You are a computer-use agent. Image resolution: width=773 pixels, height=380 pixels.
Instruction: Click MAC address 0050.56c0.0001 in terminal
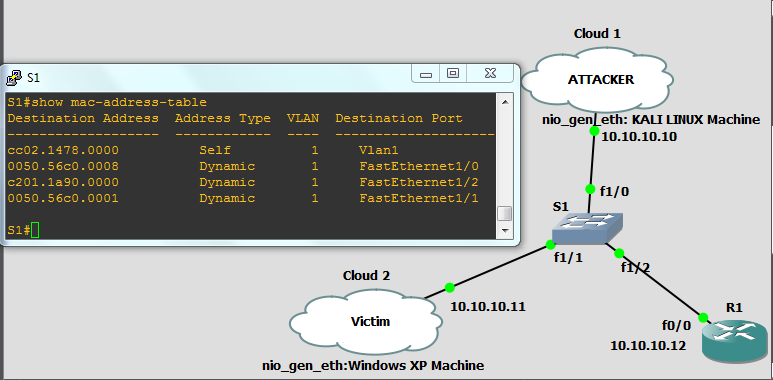(63, 198)
